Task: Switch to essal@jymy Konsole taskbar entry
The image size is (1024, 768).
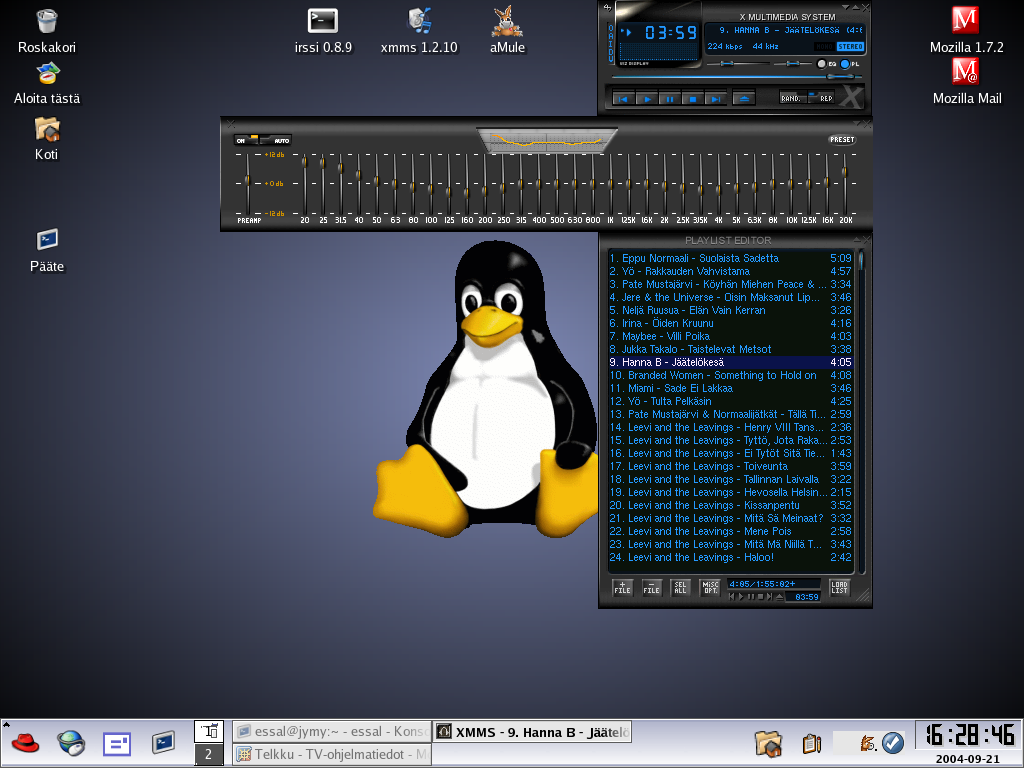Action: [x=332, y=731]
